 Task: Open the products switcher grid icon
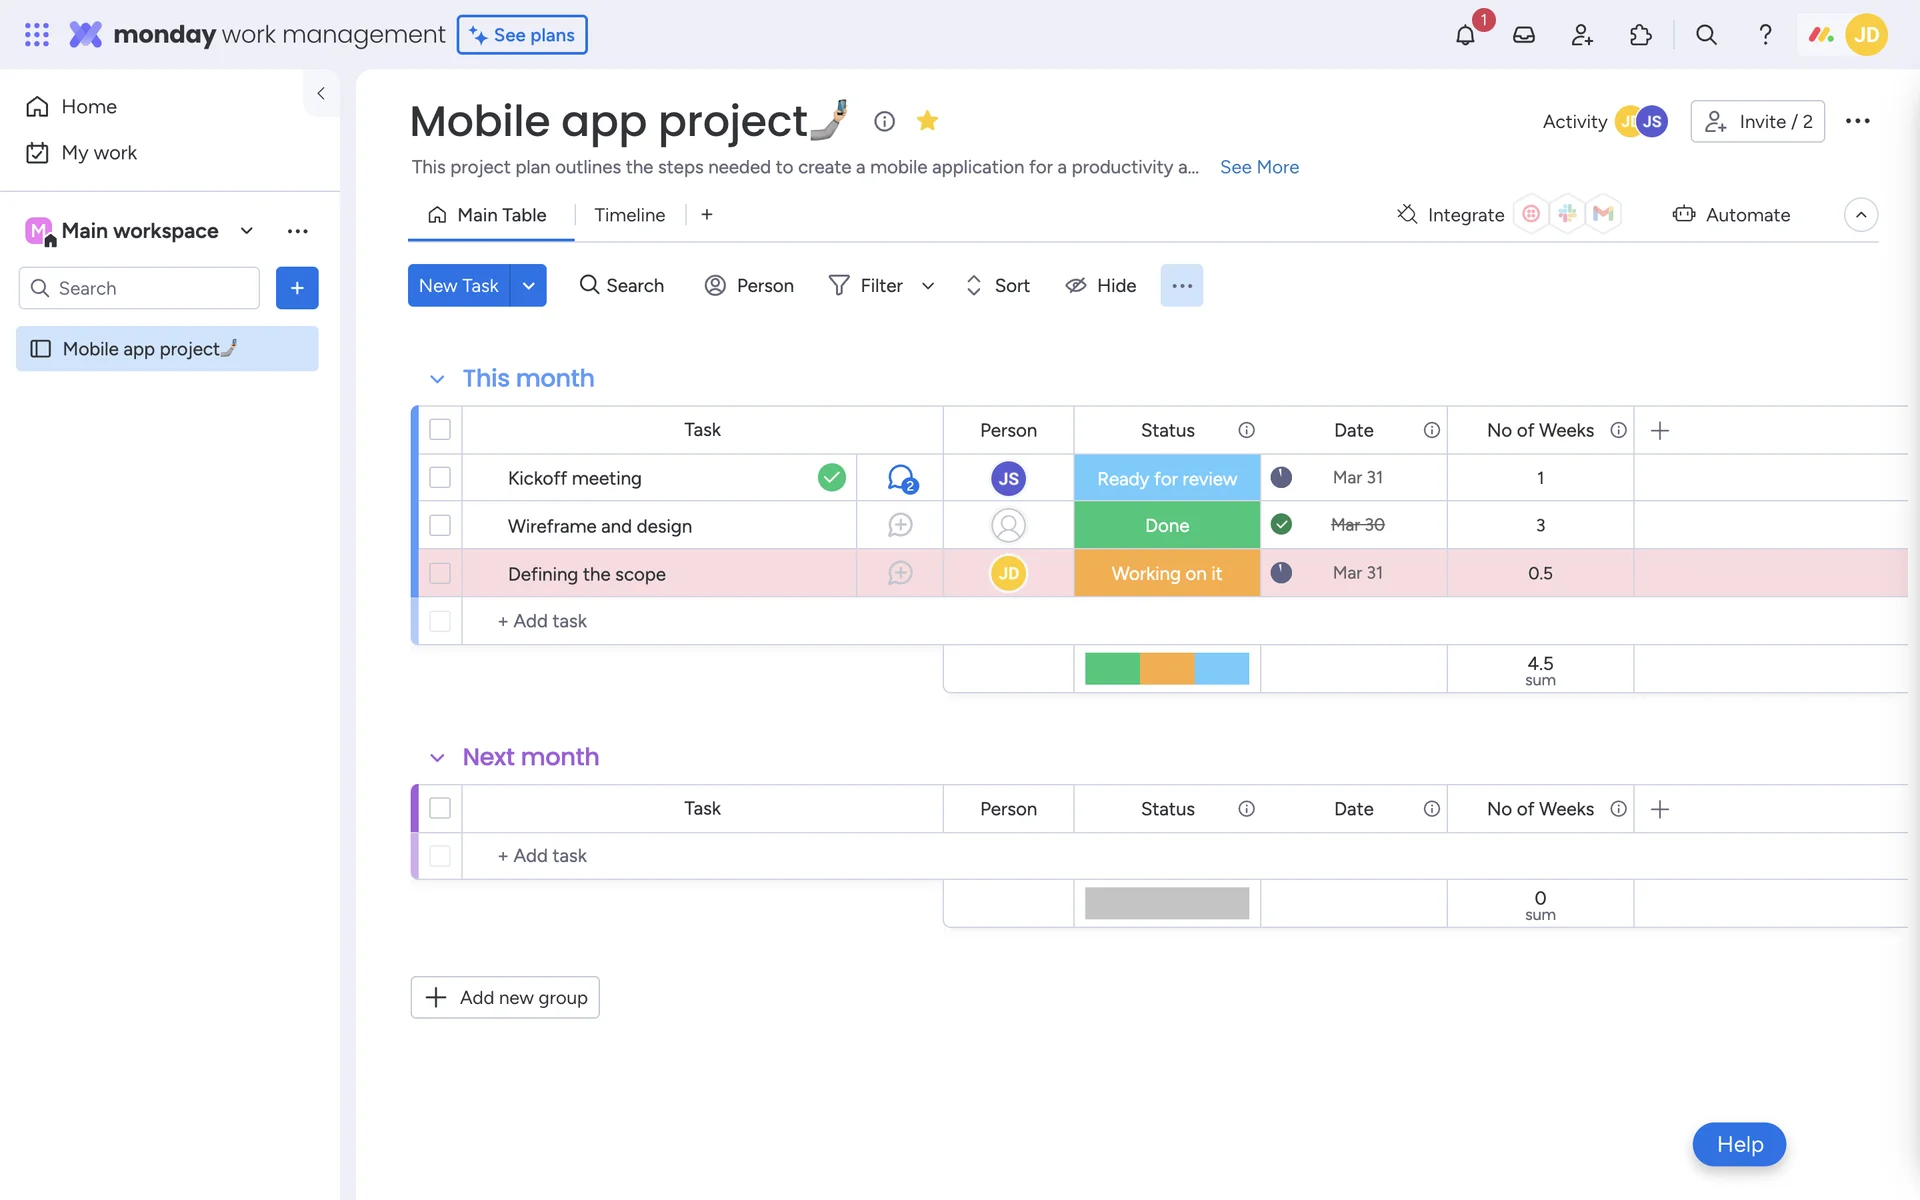tap(37, 35)
